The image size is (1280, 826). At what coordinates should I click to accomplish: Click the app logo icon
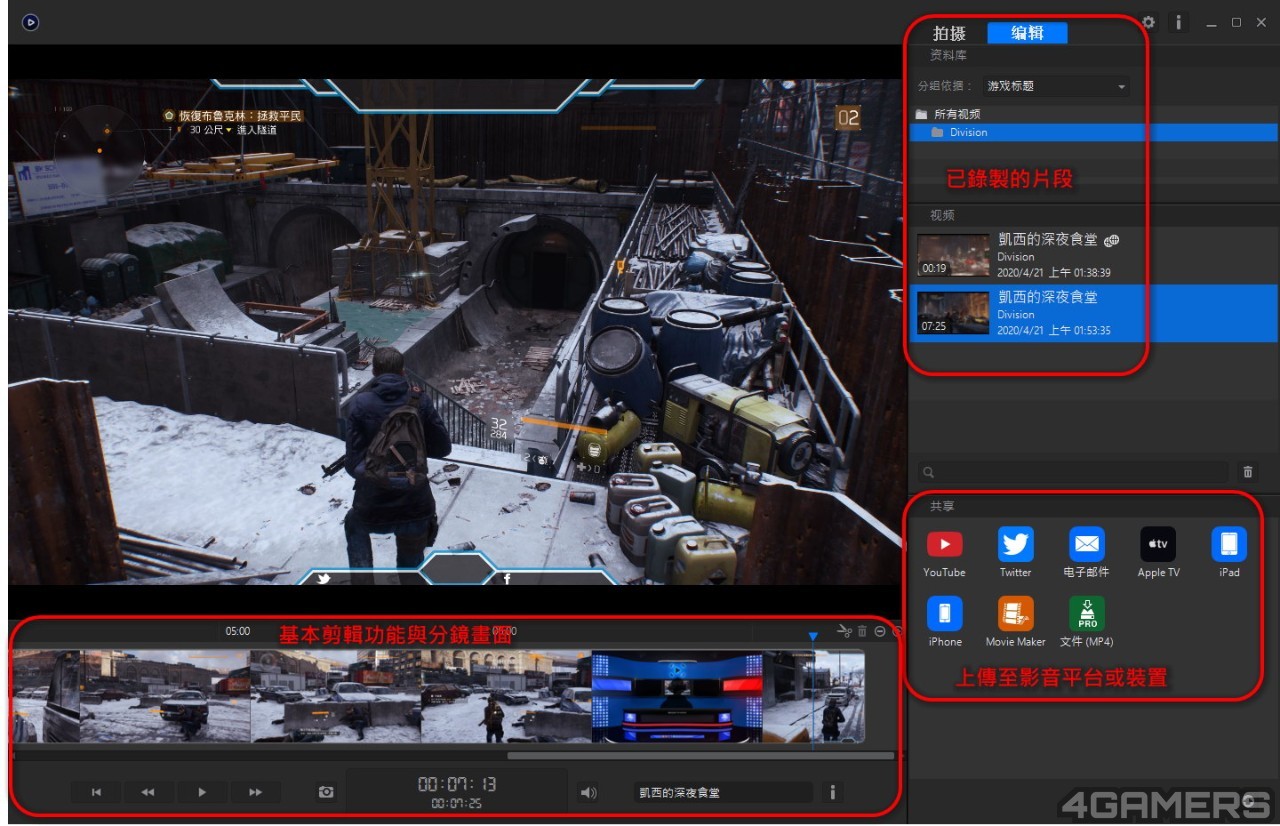pos(30,22)
